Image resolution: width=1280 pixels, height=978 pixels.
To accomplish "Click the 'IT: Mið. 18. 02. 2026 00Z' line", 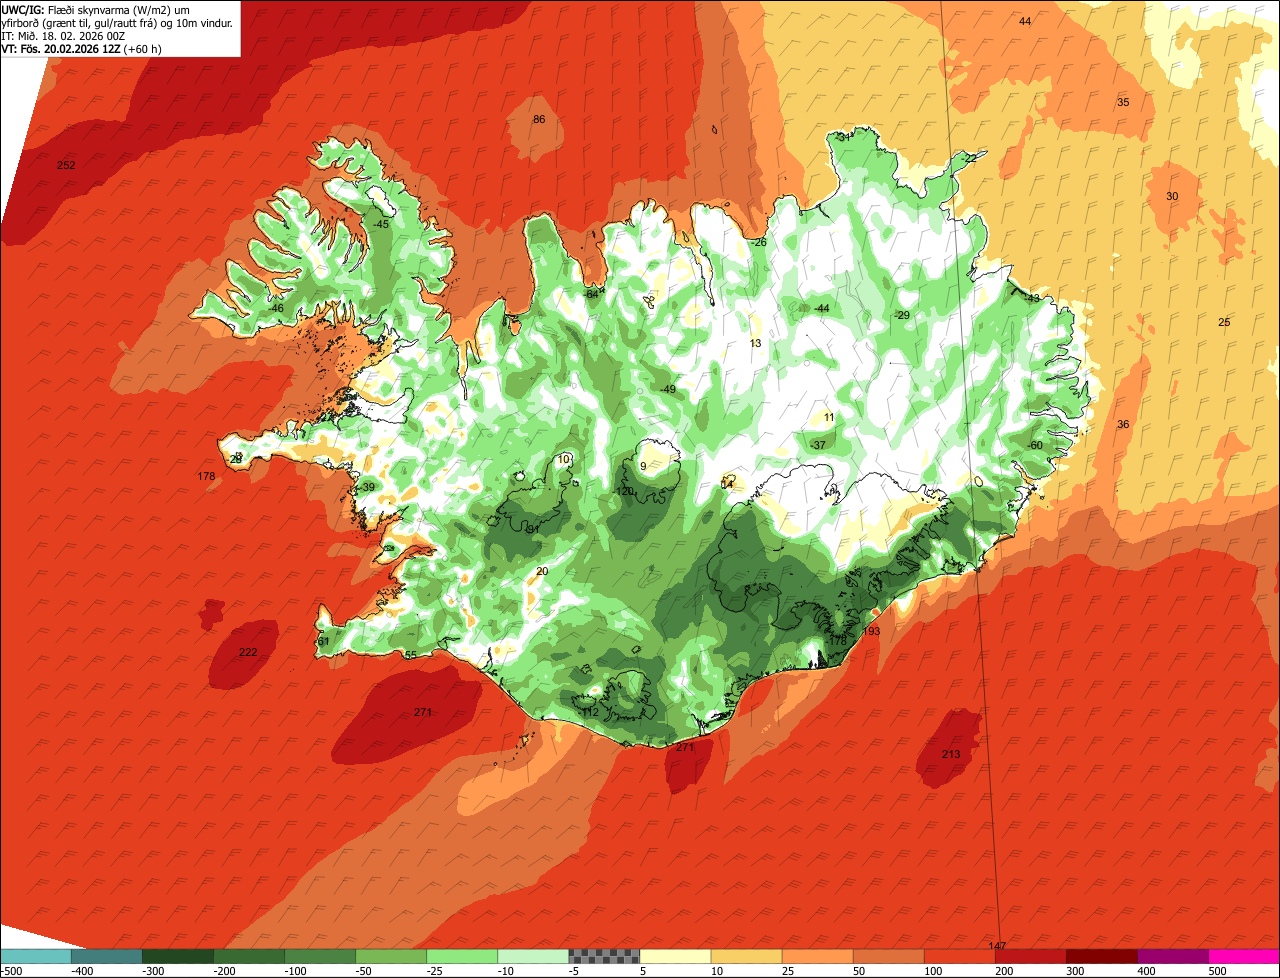I will coord(65,35).
